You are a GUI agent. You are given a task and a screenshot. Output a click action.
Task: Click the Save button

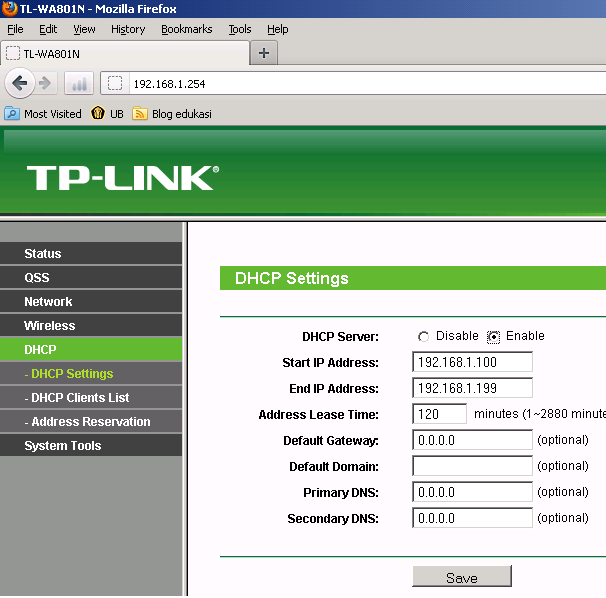click(x=462, y=576)
